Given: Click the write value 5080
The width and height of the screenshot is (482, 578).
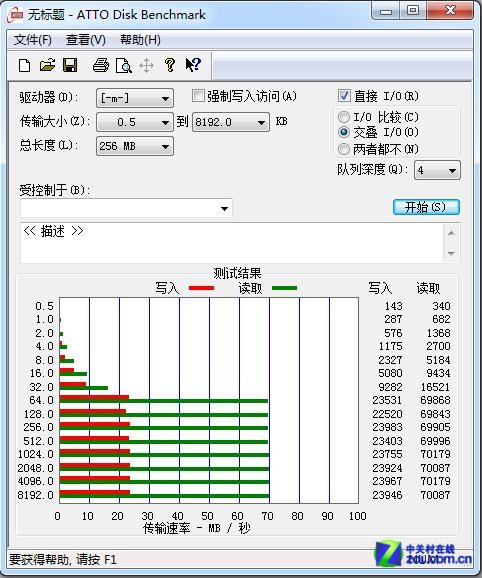Looking at the screenshot, I should (390, 373).
